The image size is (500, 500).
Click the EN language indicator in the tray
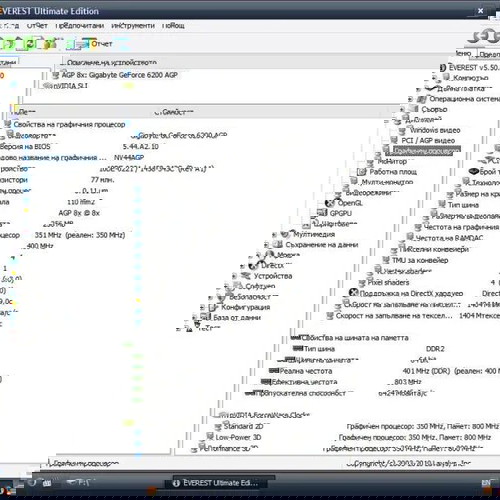point(486,483)
